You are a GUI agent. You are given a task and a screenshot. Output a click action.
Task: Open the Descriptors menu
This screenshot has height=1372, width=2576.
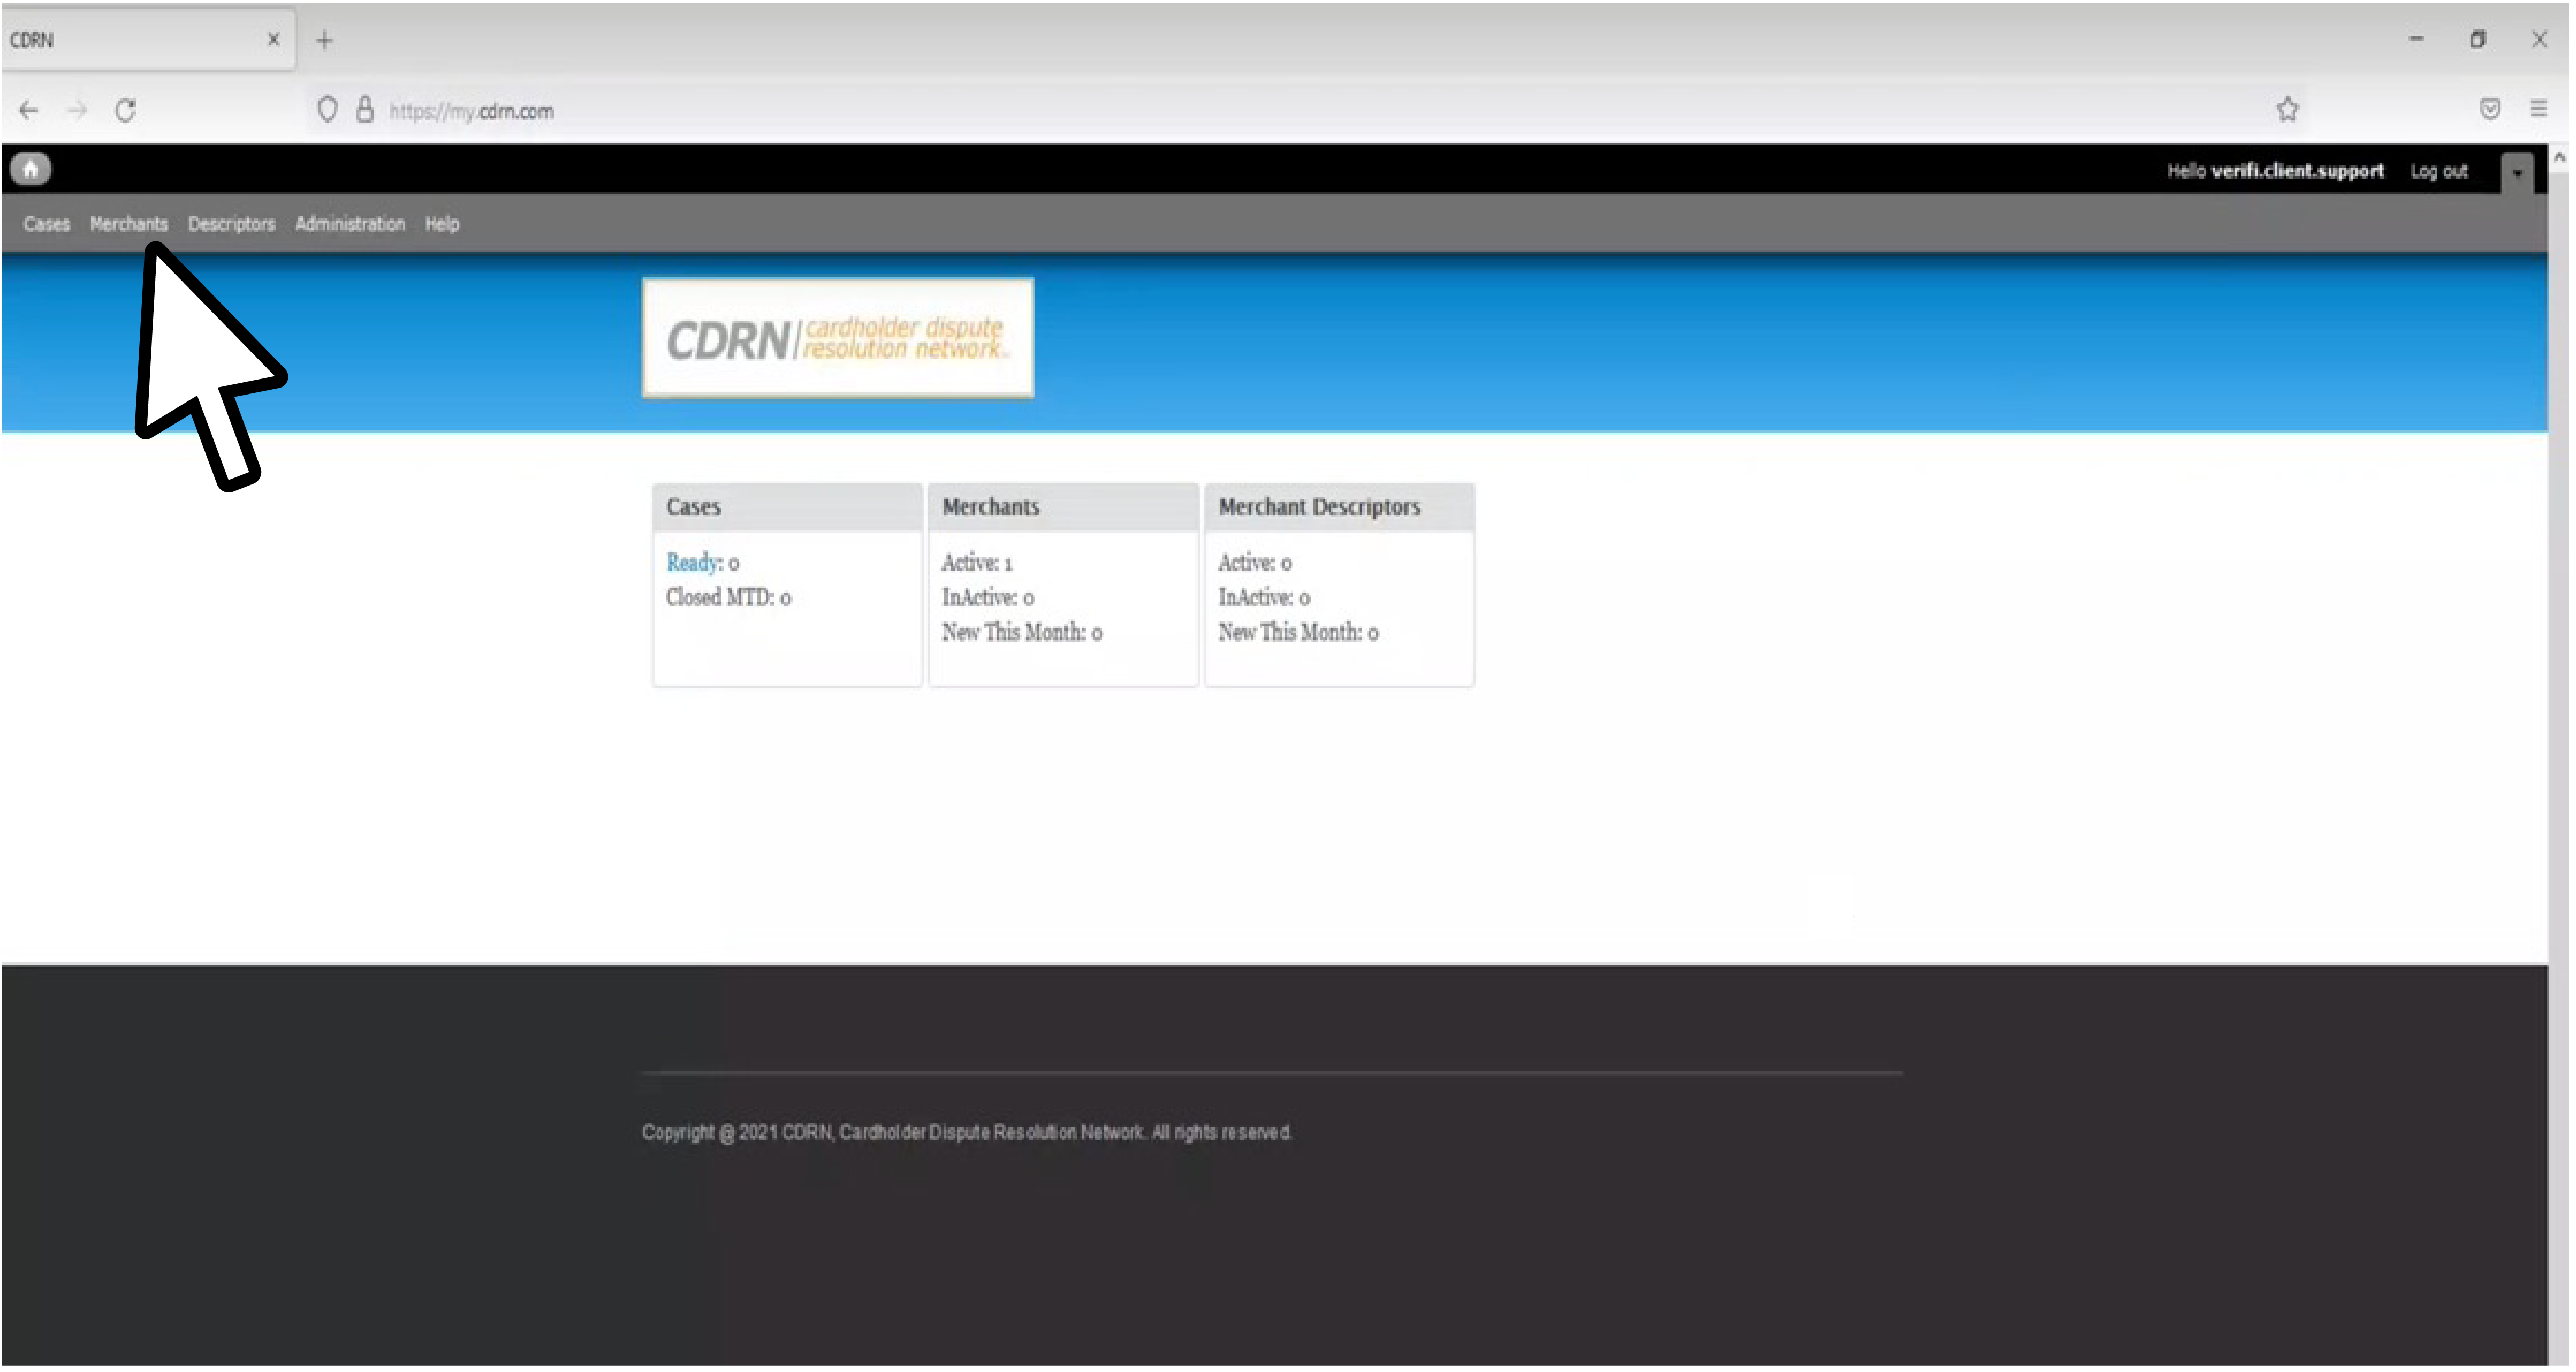point(231,224)
